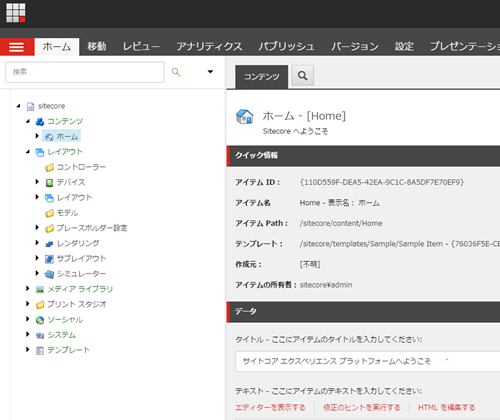Click the HTML を編集する link
Image resolution: width=500 pixels, height=420 pixels.
tap(447, 408)
